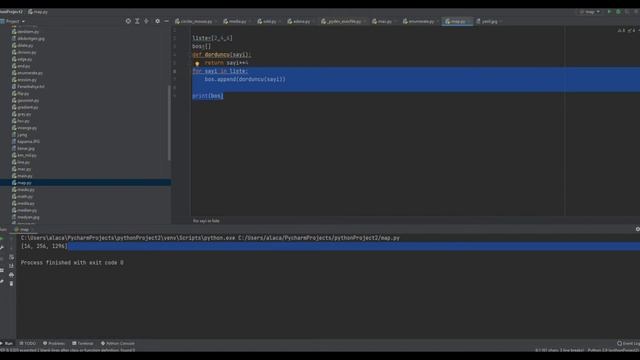This screenshot has height=360, width=640.
Task: Open the Event Log
Action: (x=629, y=343)
